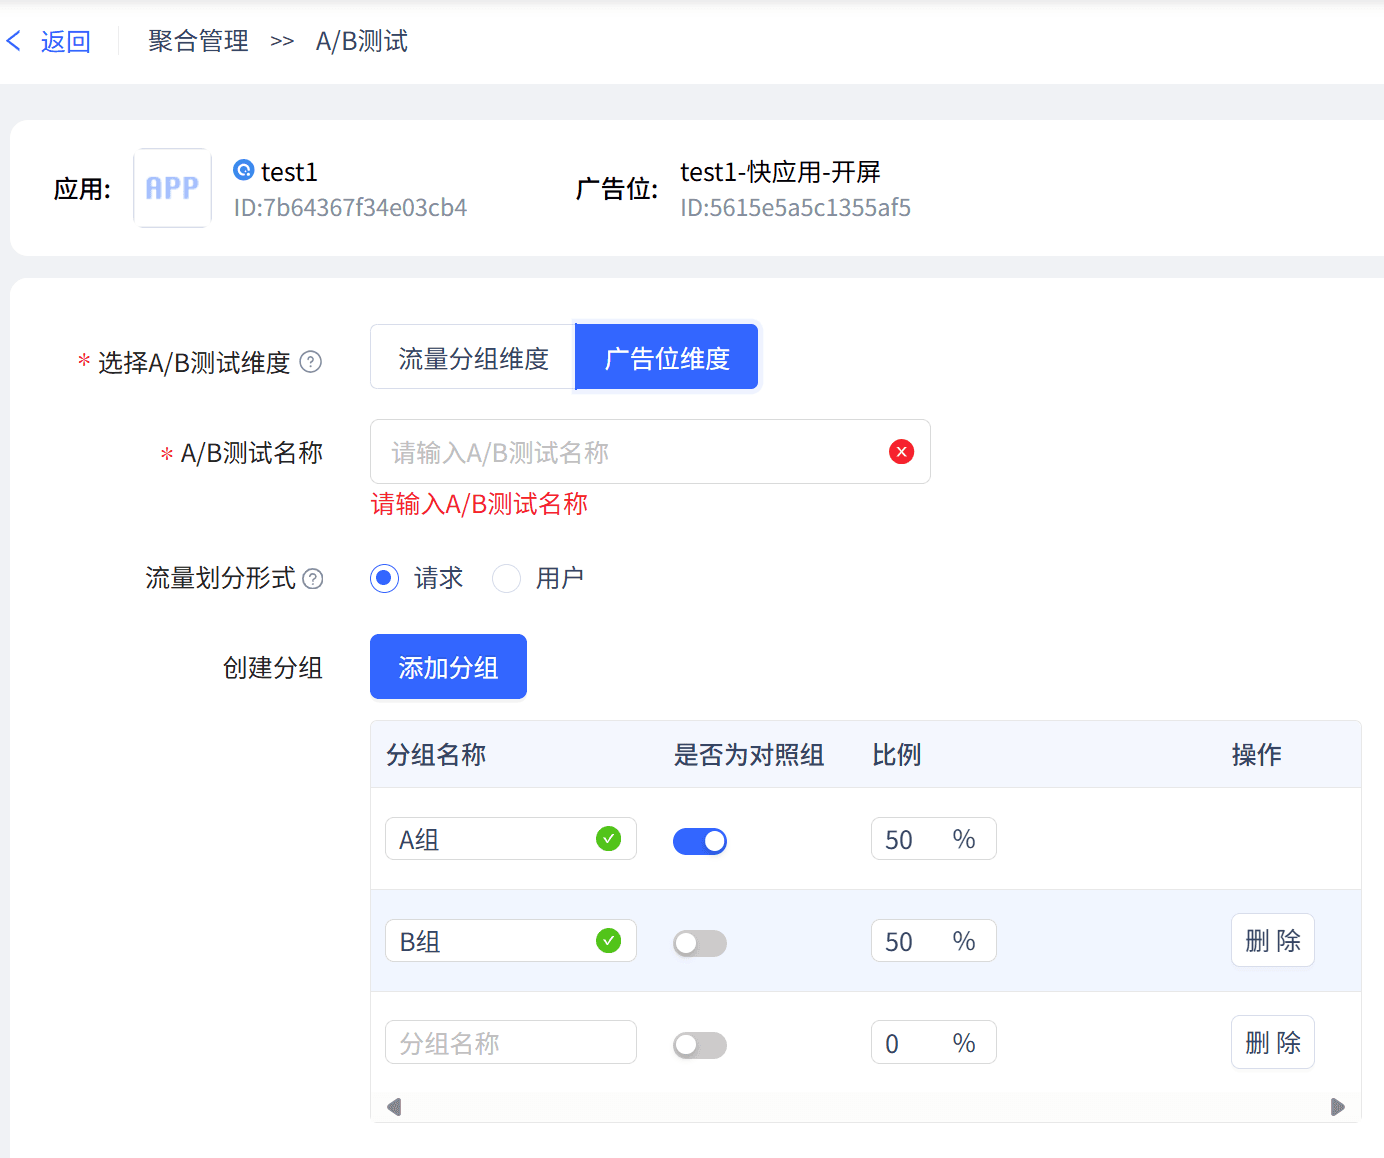Click the quick app icon beside test1
The image size is (1384, 1158).
click(243, 171)
